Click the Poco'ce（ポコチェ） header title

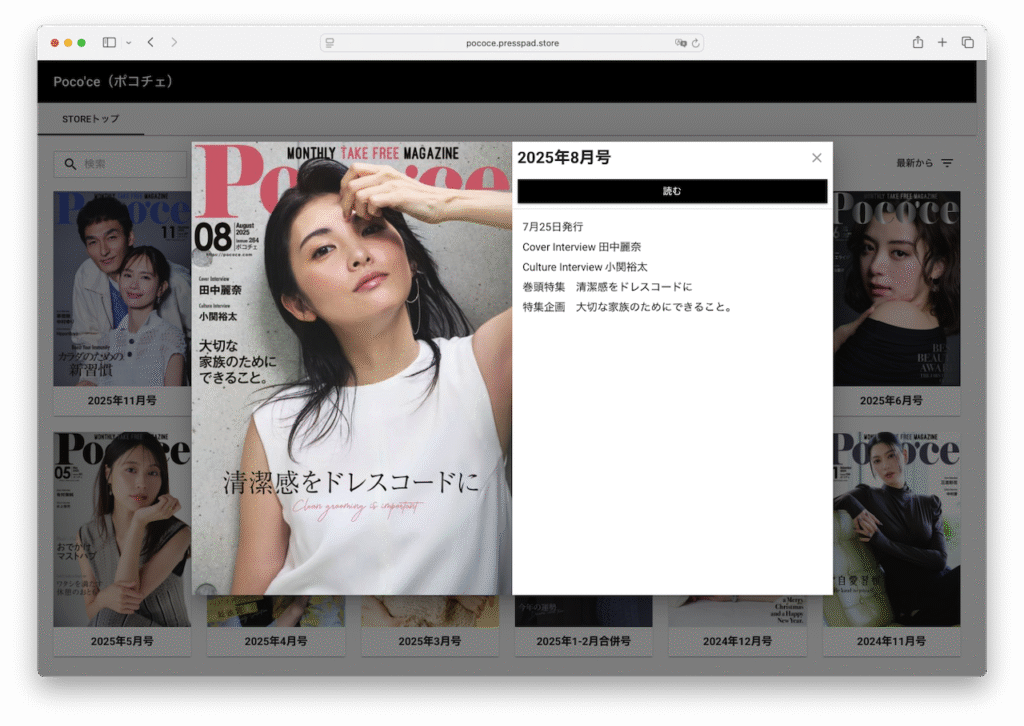click(x=113, y=81)
